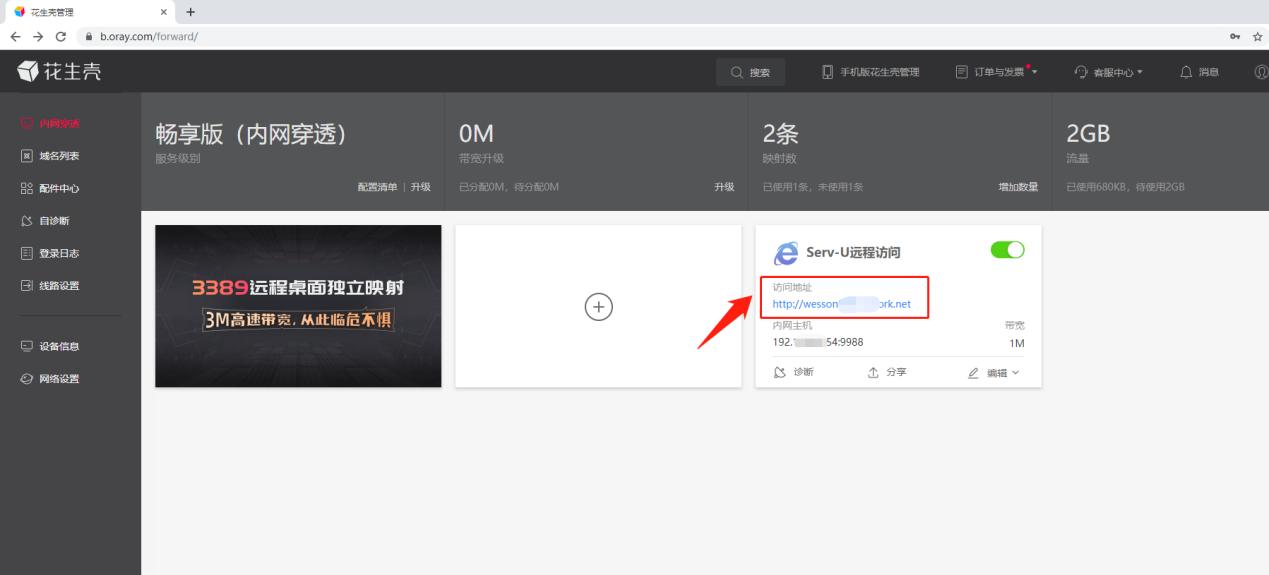Add a new mapping with the plus circle
This screenshot has width=1269, height=575.
(598, 307)
